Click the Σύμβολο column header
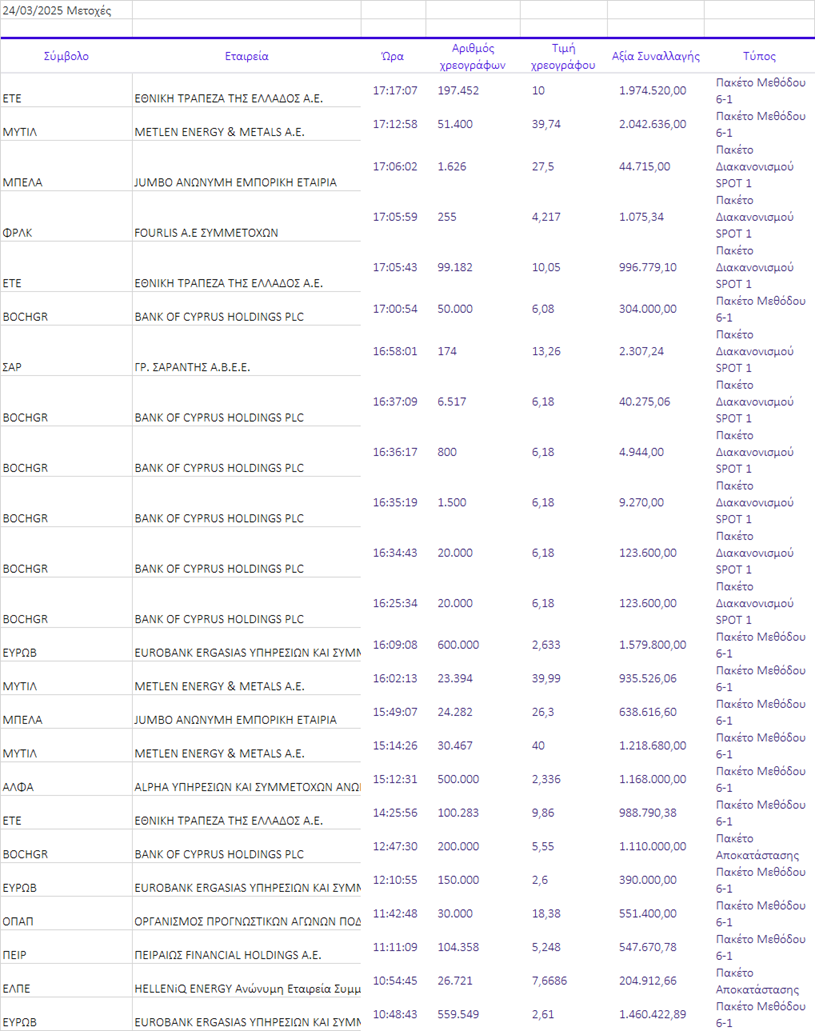Image resolution: width=815 pixels, height=1031 pixels. click(66, 57)
